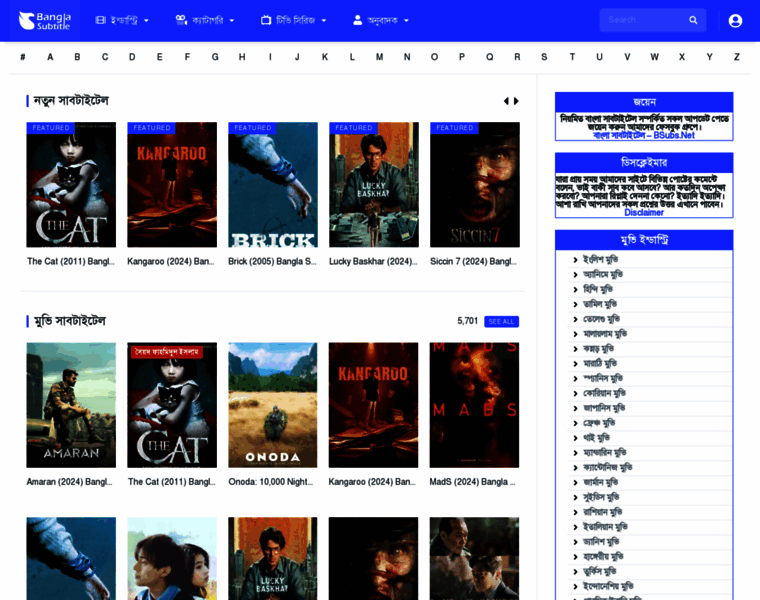The image size is (760, 600).
Task: Open the Amaran movie poster
Action: 71,405
